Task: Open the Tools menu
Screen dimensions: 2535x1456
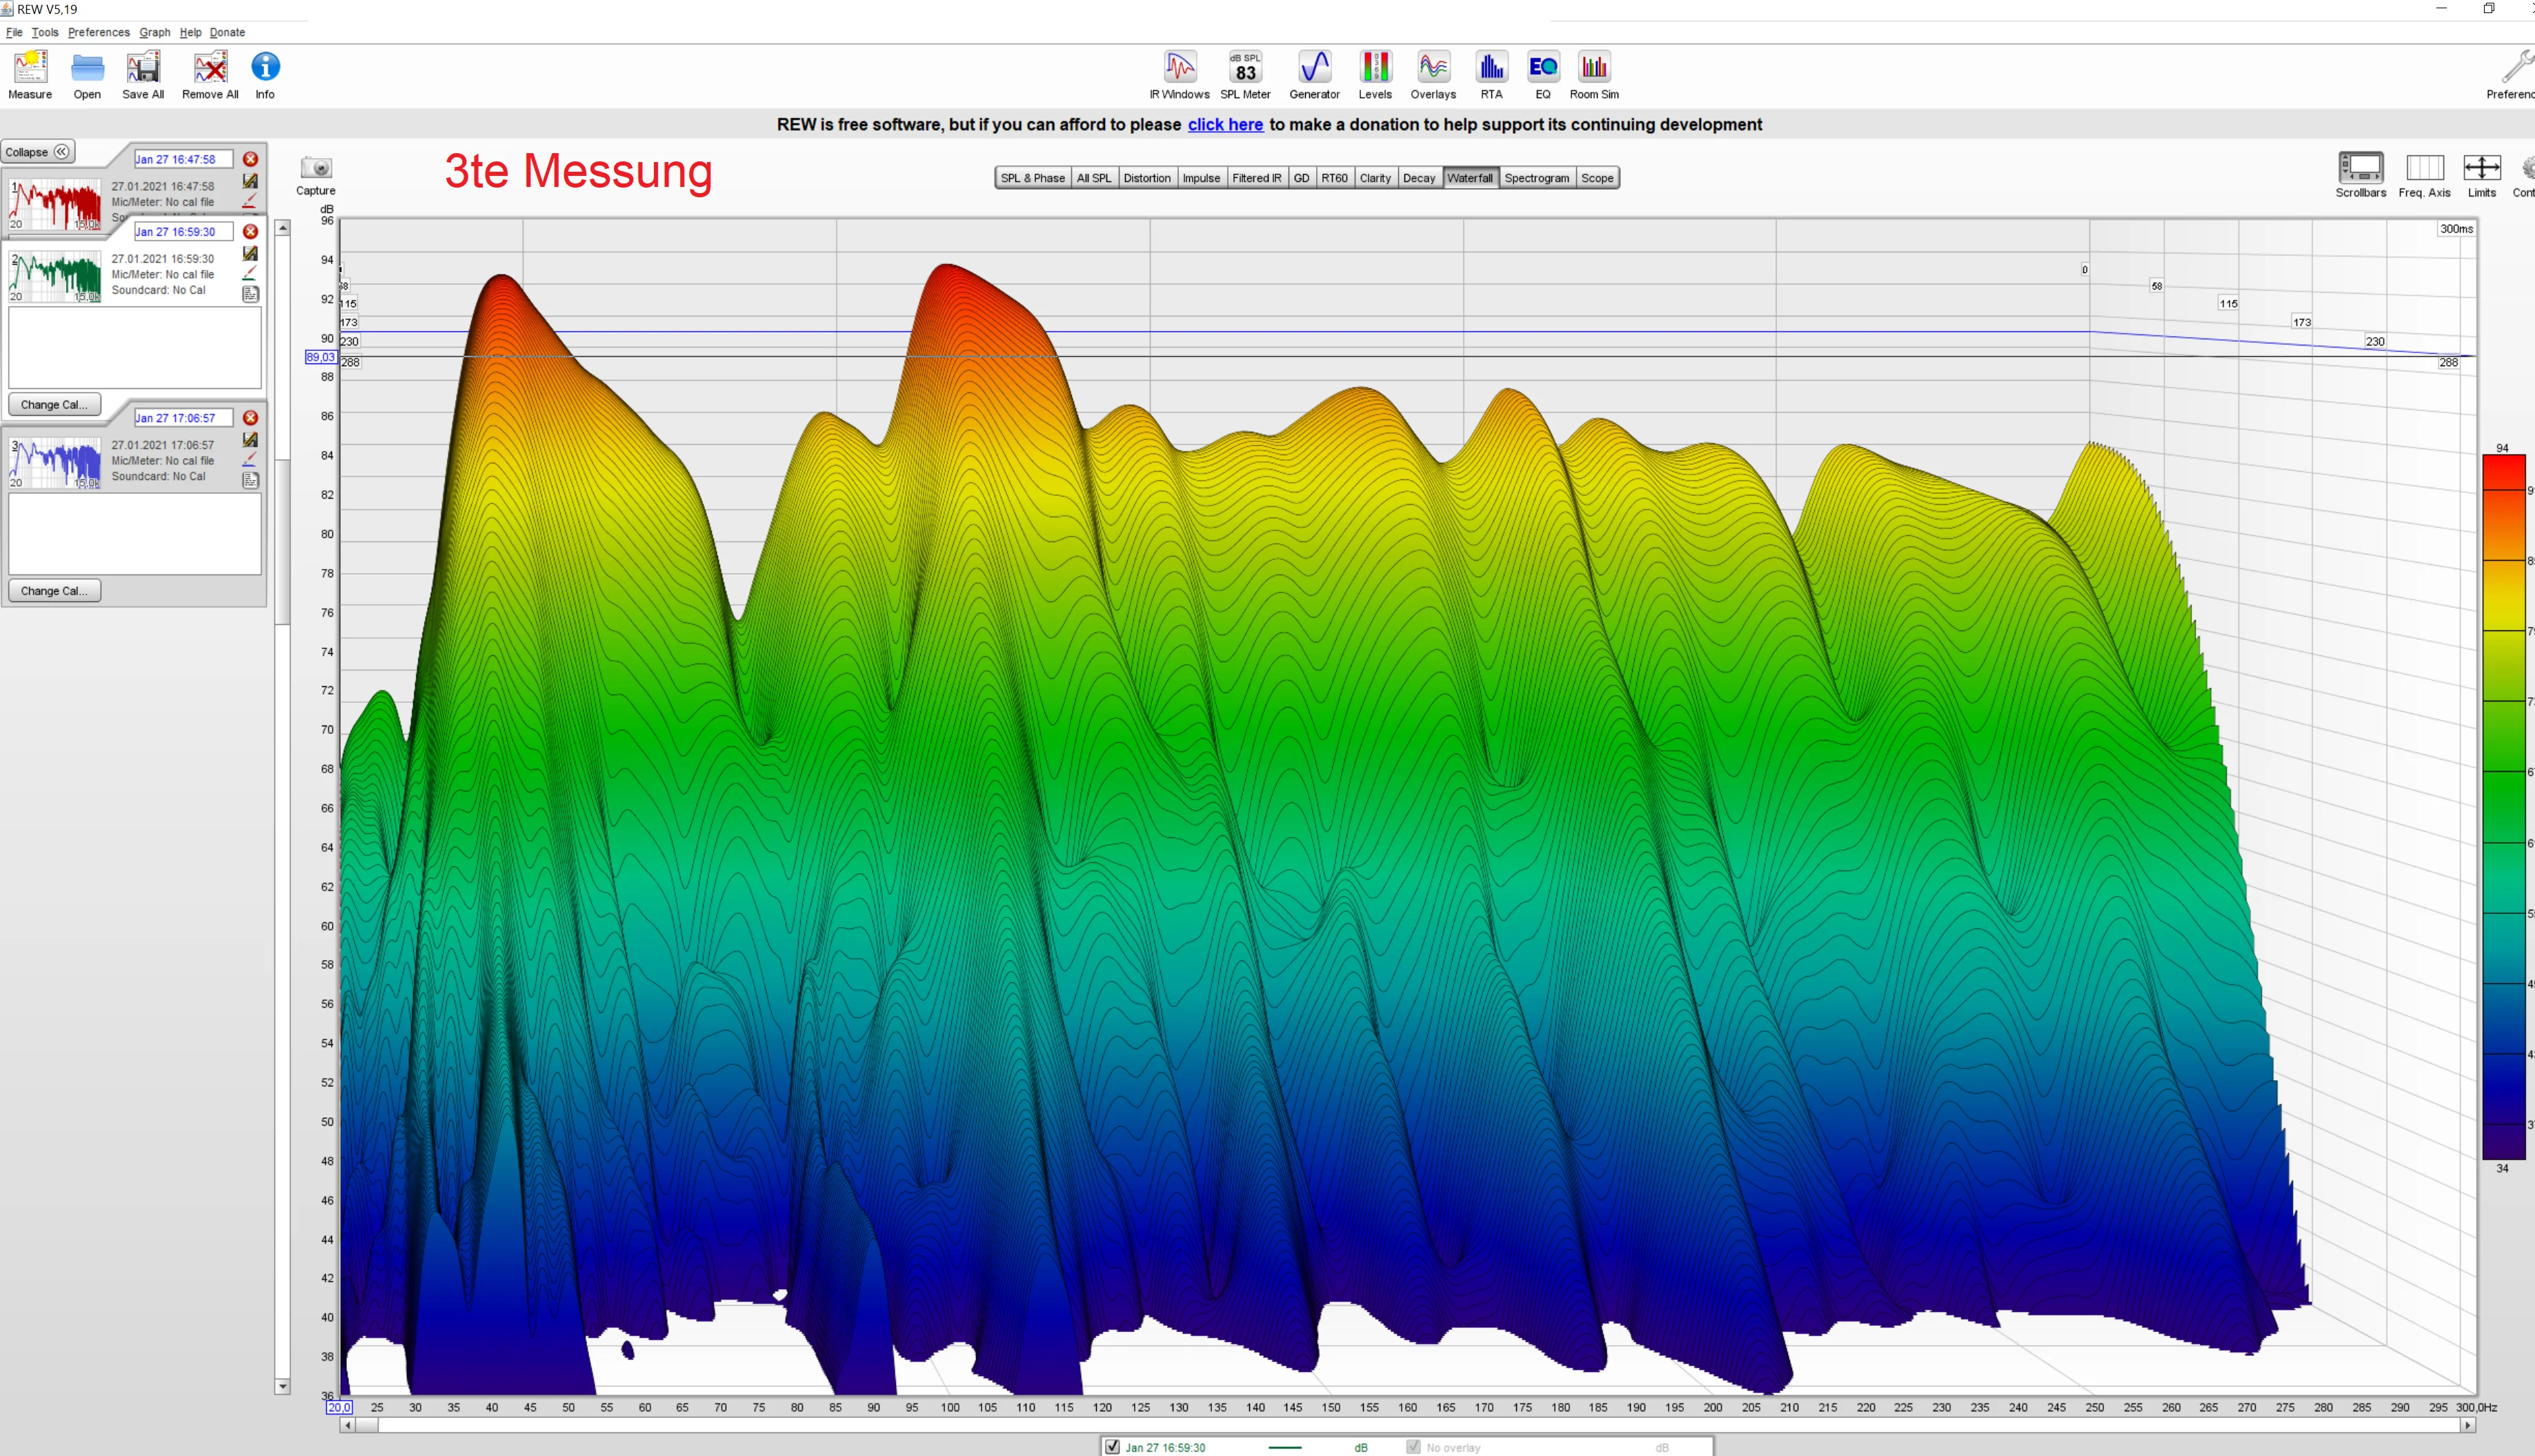Action: 45,32
